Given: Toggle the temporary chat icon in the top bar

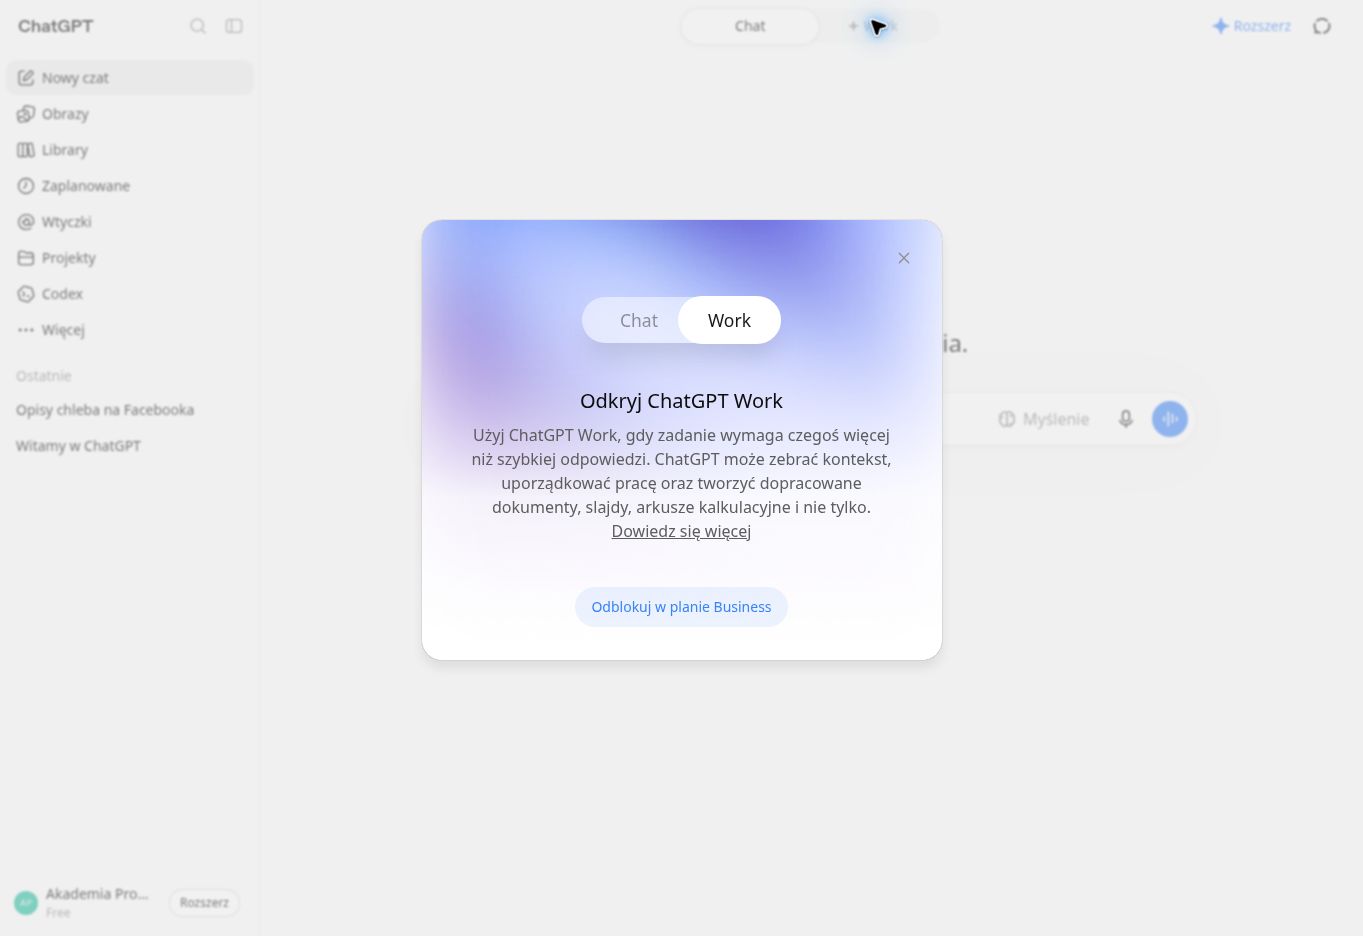Looking at the screenshot, I should click(1322, 26).
